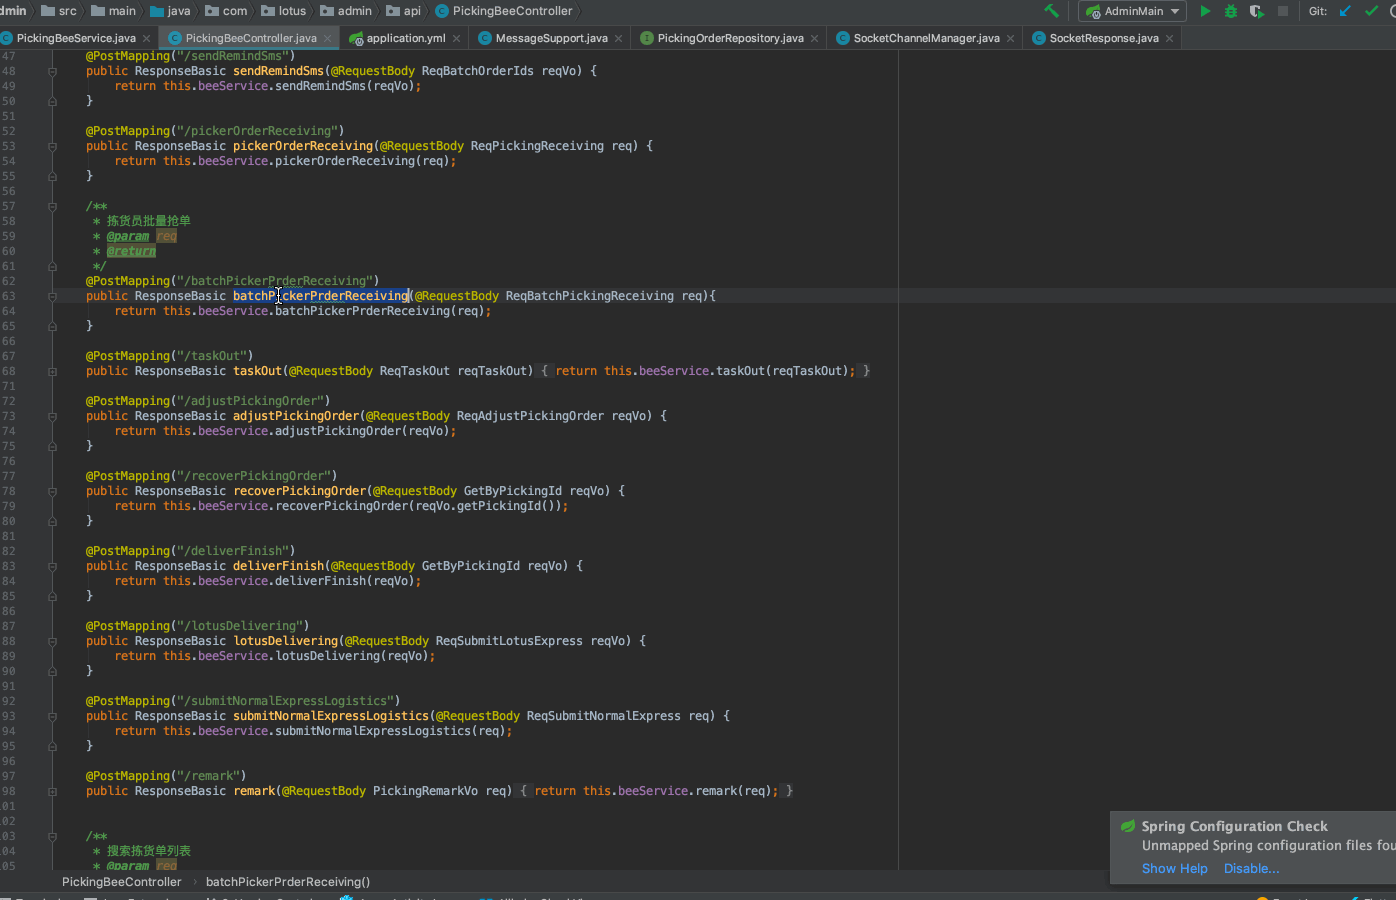Run AdminMain with the green play button
1396x900 pixels.
point(1205,11)
